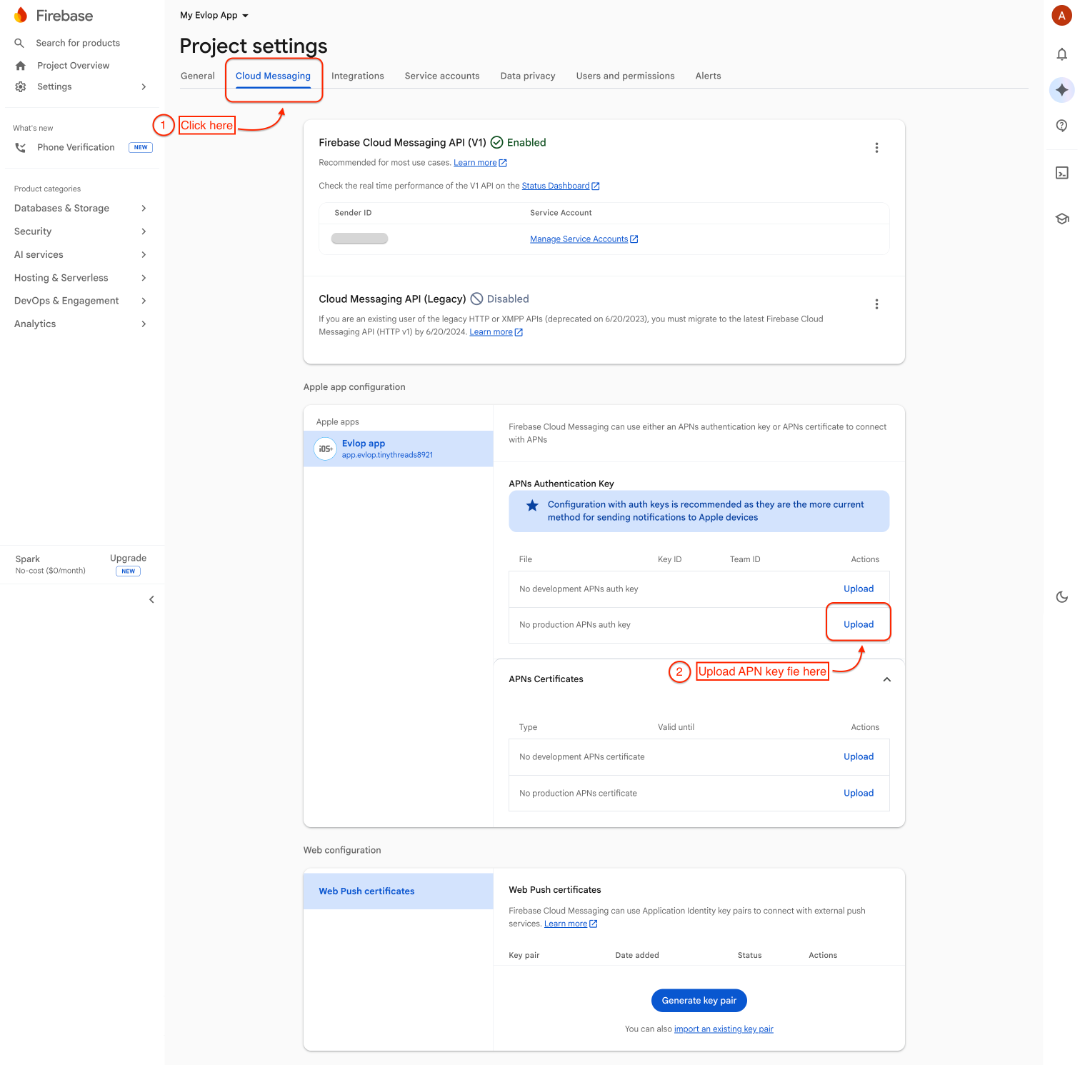Viewport: 1080px width, 1065px height.
Task: Open more options for Cloud Messaging API V1
Action: pyautogui.click(x=876, y=148)
